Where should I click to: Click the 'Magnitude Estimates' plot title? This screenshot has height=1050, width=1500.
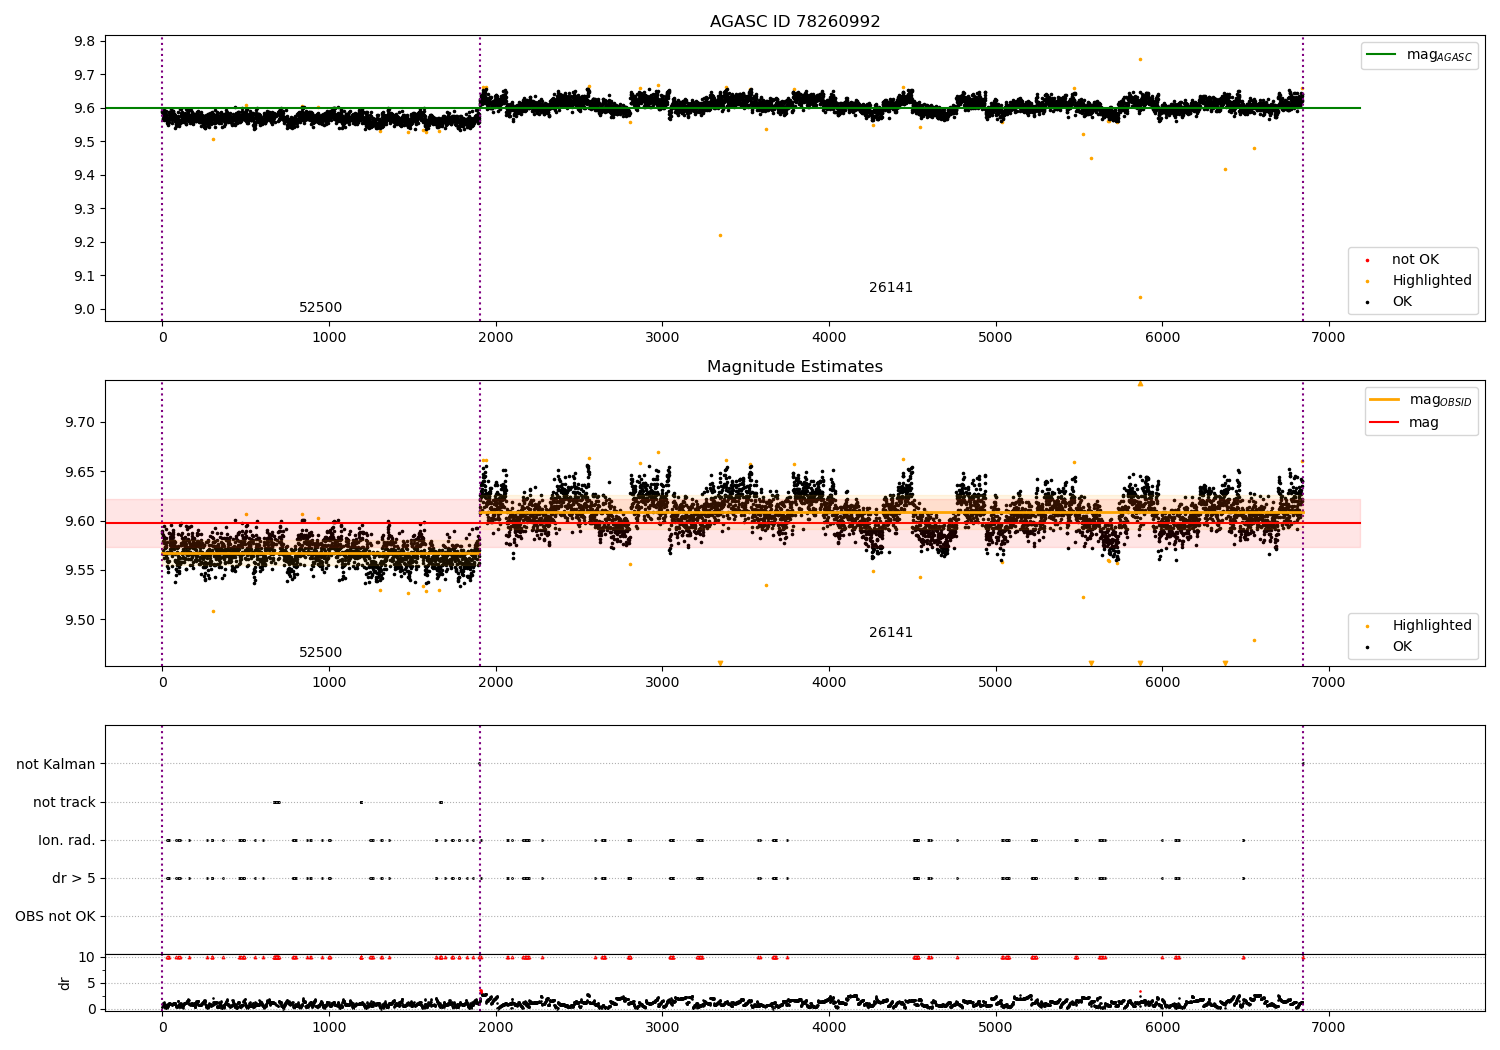(795, 367)
